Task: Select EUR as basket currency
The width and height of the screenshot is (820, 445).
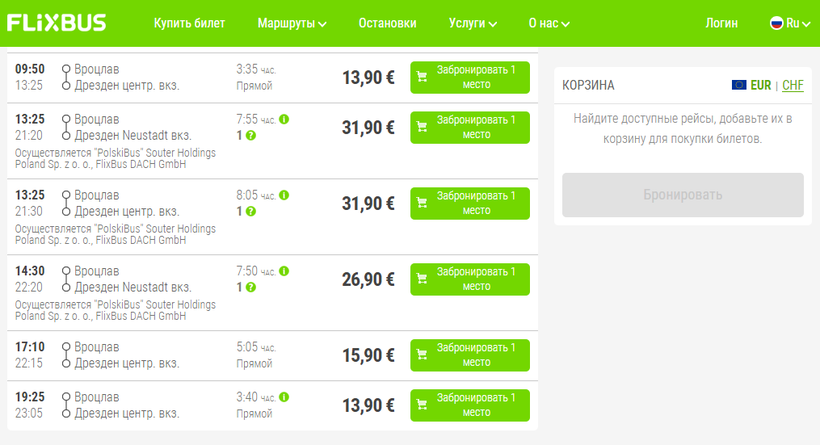Action: click(761, 86)
